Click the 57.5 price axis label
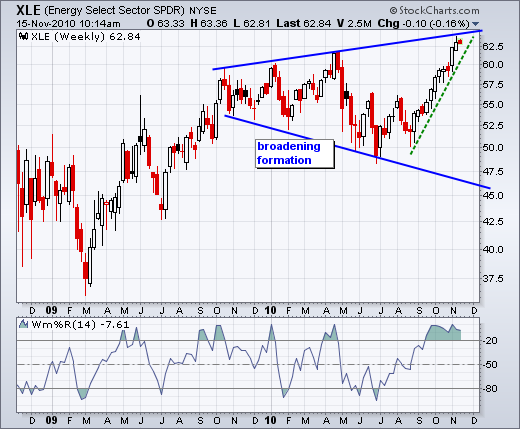Viewport: 520px width, 429px height. [493, 85]
